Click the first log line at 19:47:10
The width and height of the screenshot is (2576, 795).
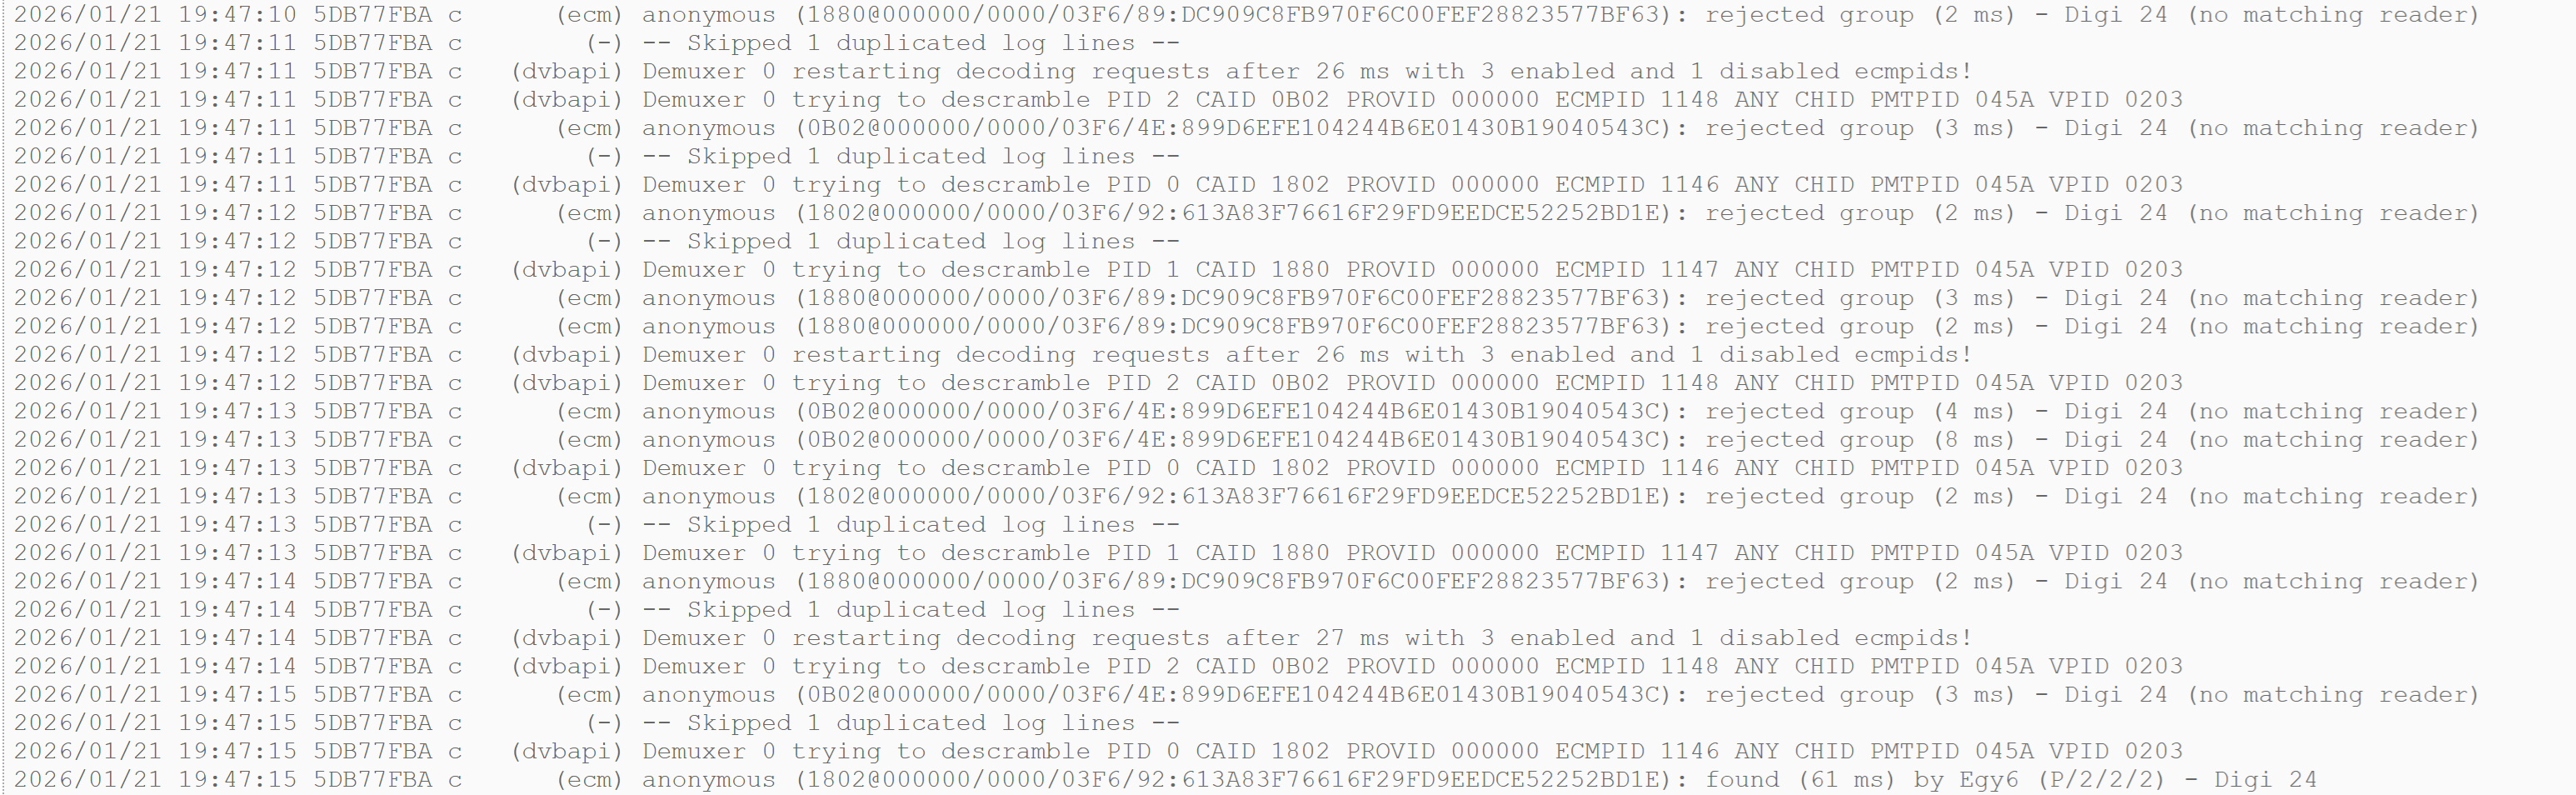point(1247,15)
